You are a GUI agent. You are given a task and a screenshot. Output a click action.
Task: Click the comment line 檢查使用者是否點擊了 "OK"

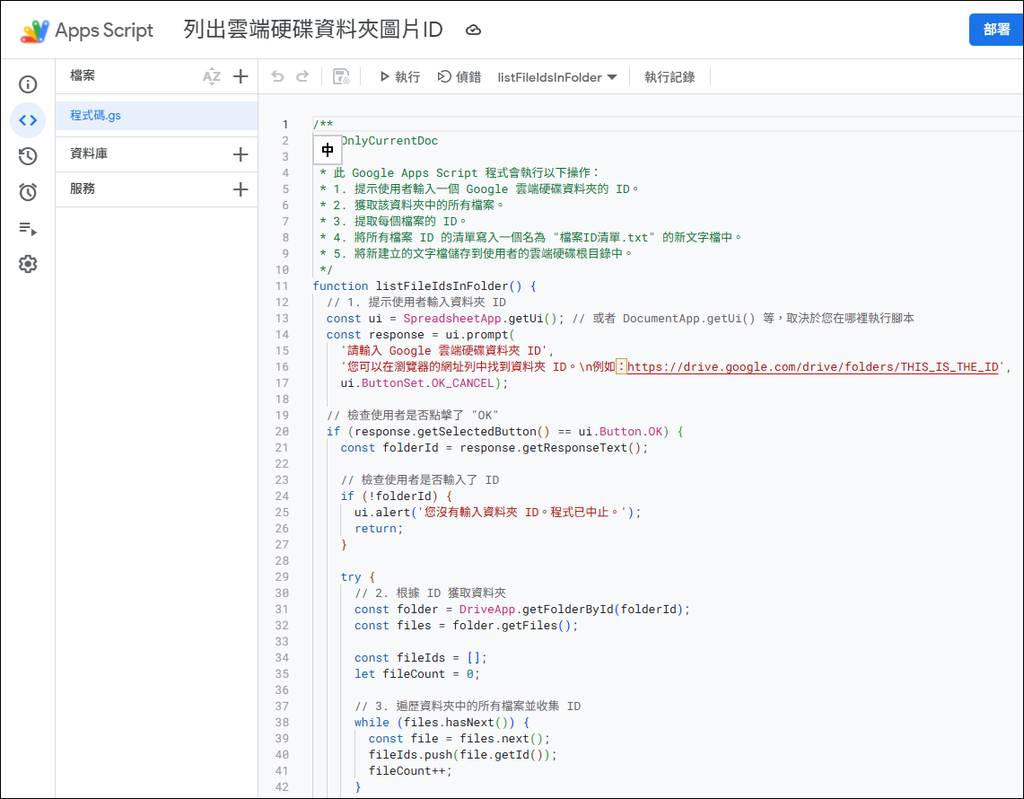click(x=413, y=416)
